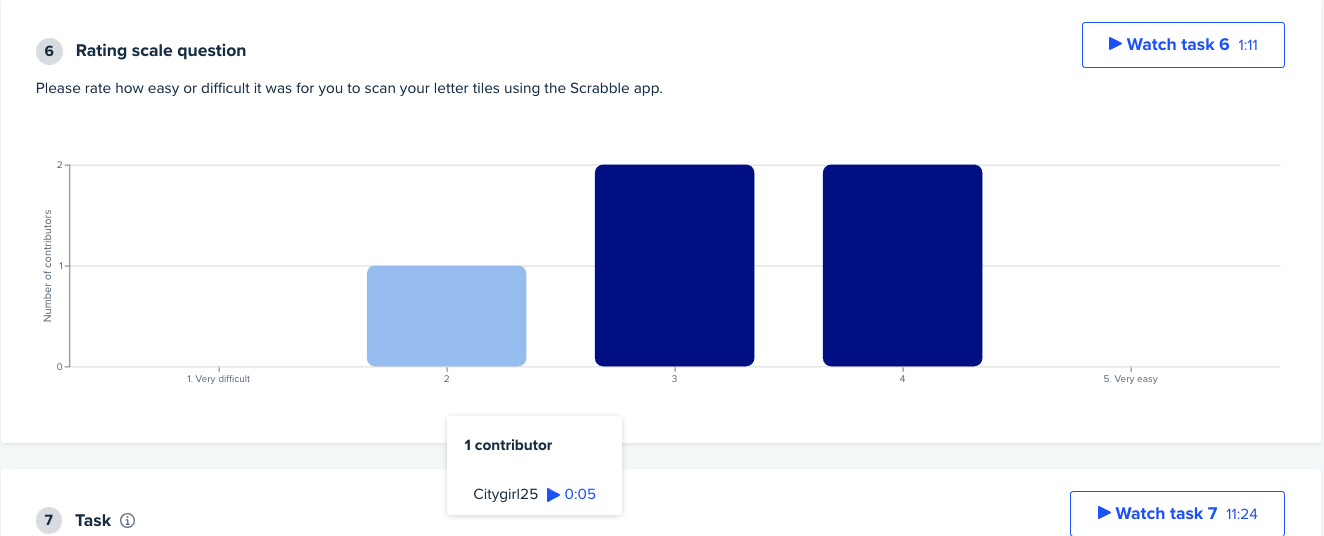This screenshot has width=1324, height=536.
Task: Click the '1 contributor' tooltip header
Action: point(508,445)
